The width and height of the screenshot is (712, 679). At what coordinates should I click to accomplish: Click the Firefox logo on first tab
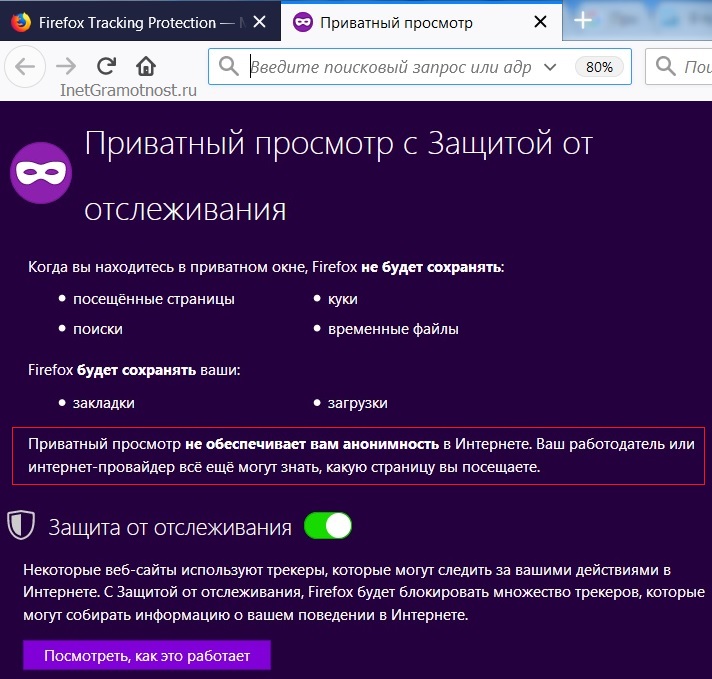point(21,22)
